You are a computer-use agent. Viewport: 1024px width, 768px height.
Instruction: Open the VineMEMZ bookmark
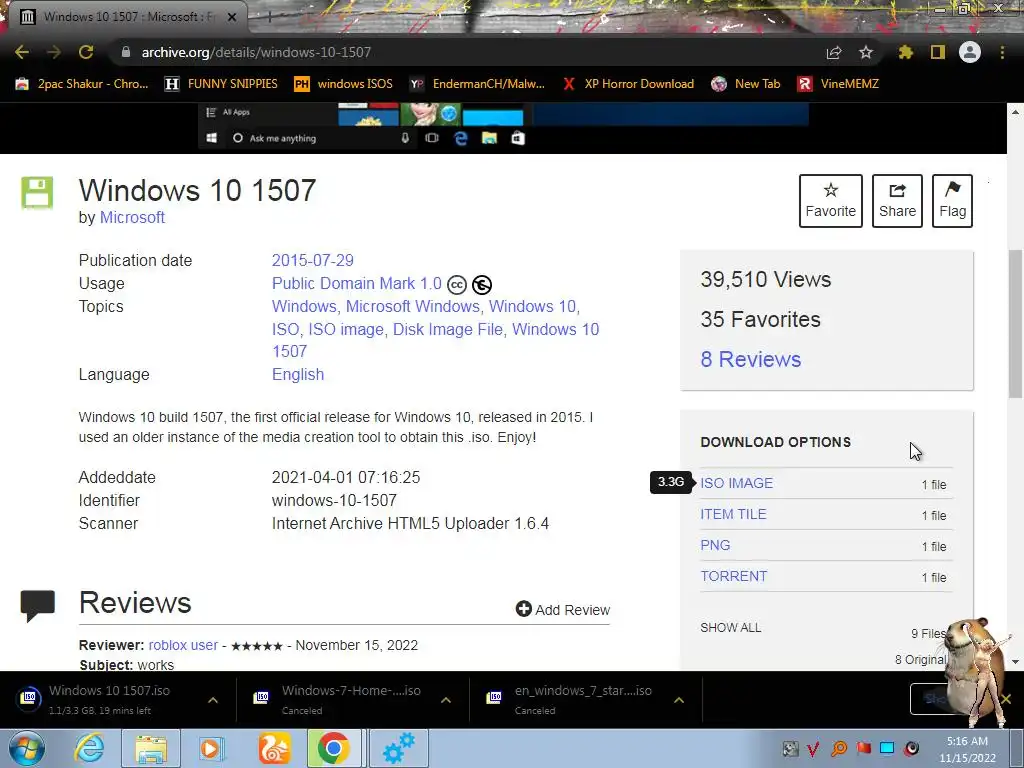pyautogui.click(x=838, y=84)
